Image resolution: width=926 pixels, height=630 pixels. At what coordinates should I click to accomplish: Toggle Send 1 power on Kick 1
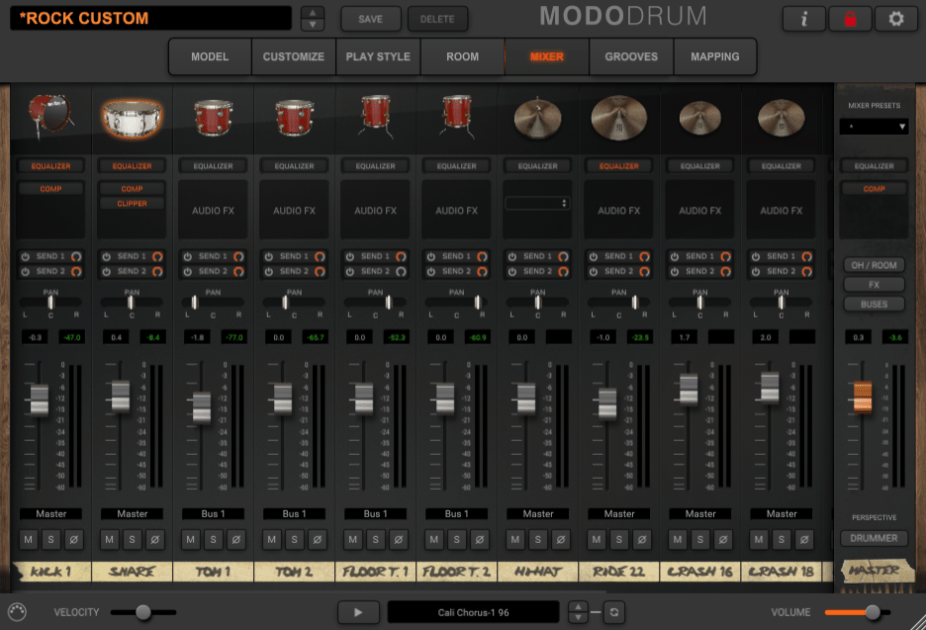pyautogui.click(x=25, y=256)
